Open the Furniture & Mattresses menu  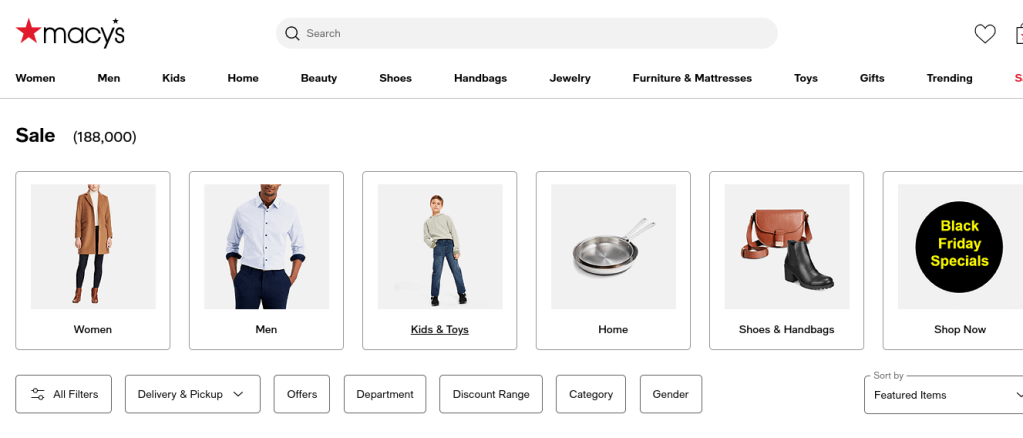[x=692, y=78]
